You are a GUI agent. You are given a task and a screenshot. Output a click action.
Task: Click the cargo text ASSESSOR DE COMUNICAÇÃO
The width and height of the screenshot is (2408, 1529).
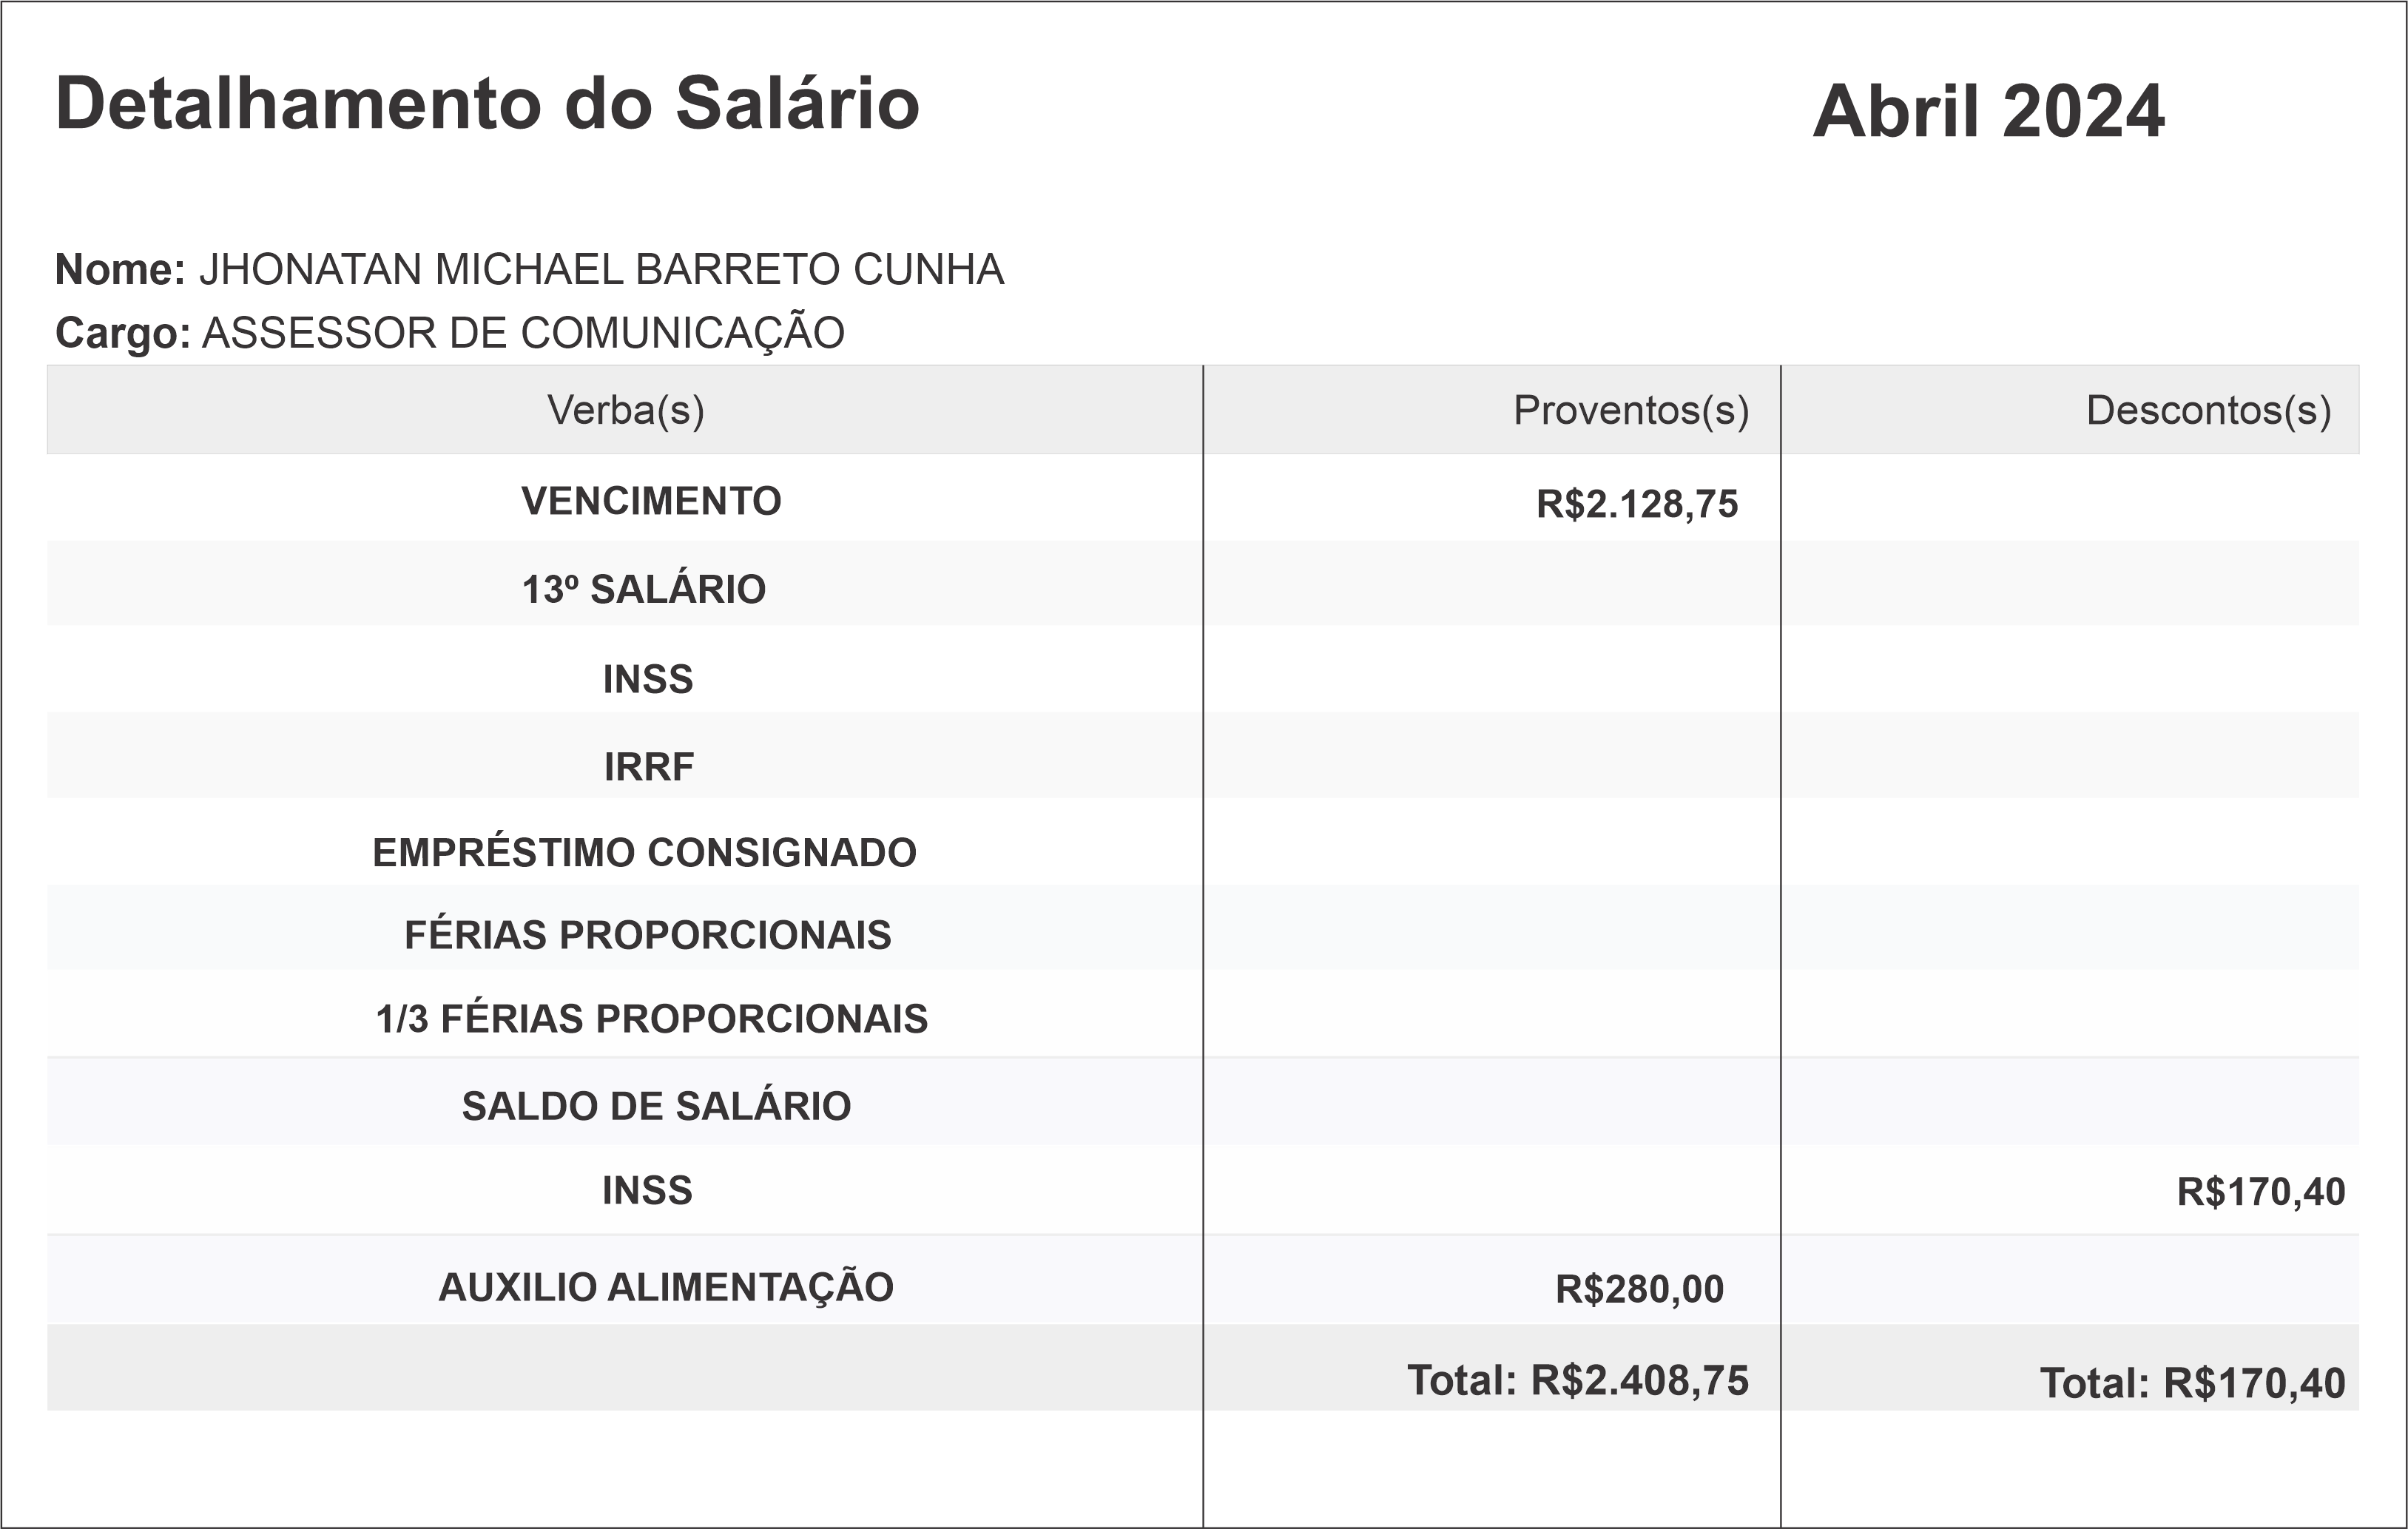523,333
